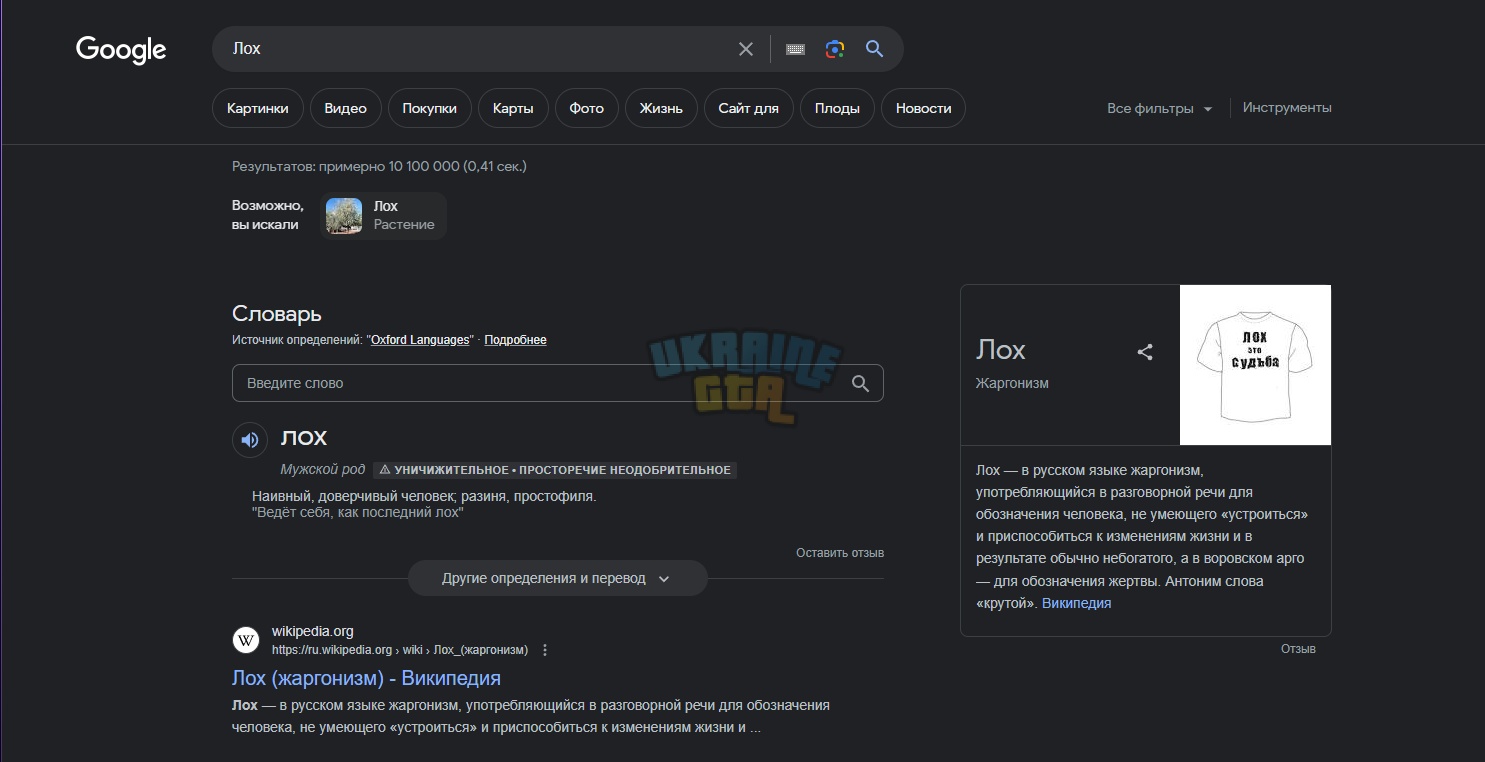Click the Возможно, вы искали label

tap(268, 215)
